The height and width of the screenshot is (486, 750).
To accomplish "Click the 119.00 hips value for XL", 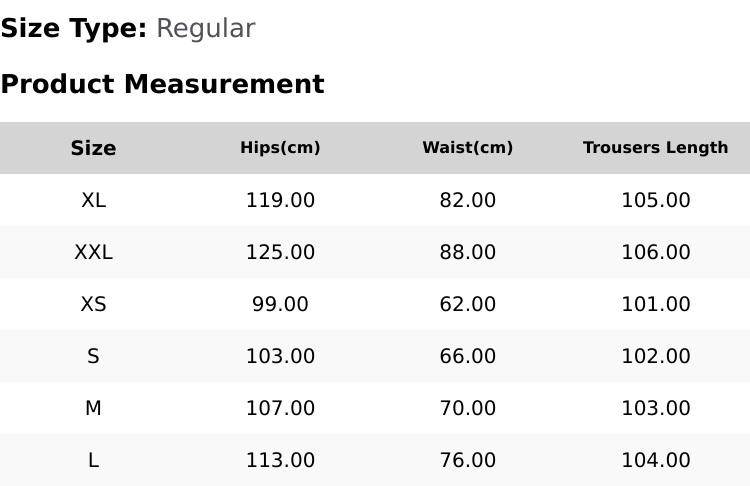I will click(x=280, y=200).
